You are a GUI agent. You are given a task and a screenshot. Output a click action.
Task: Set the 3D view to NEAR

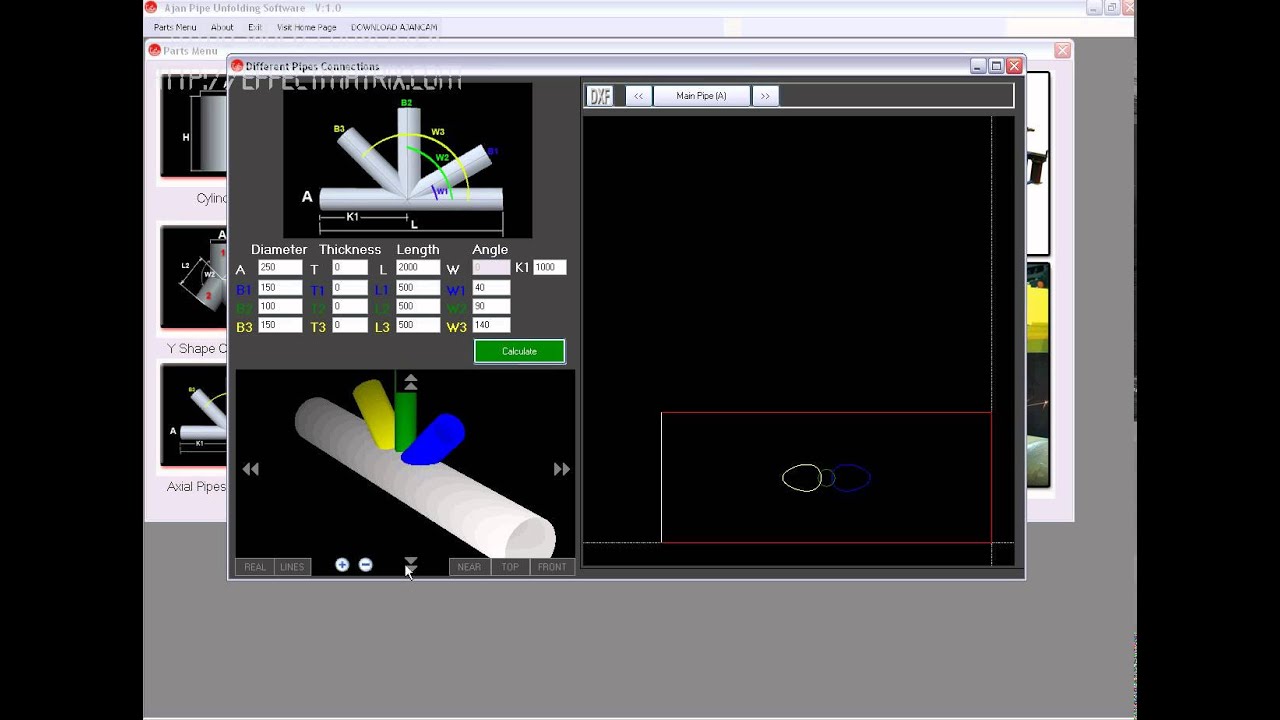point(469,567)
